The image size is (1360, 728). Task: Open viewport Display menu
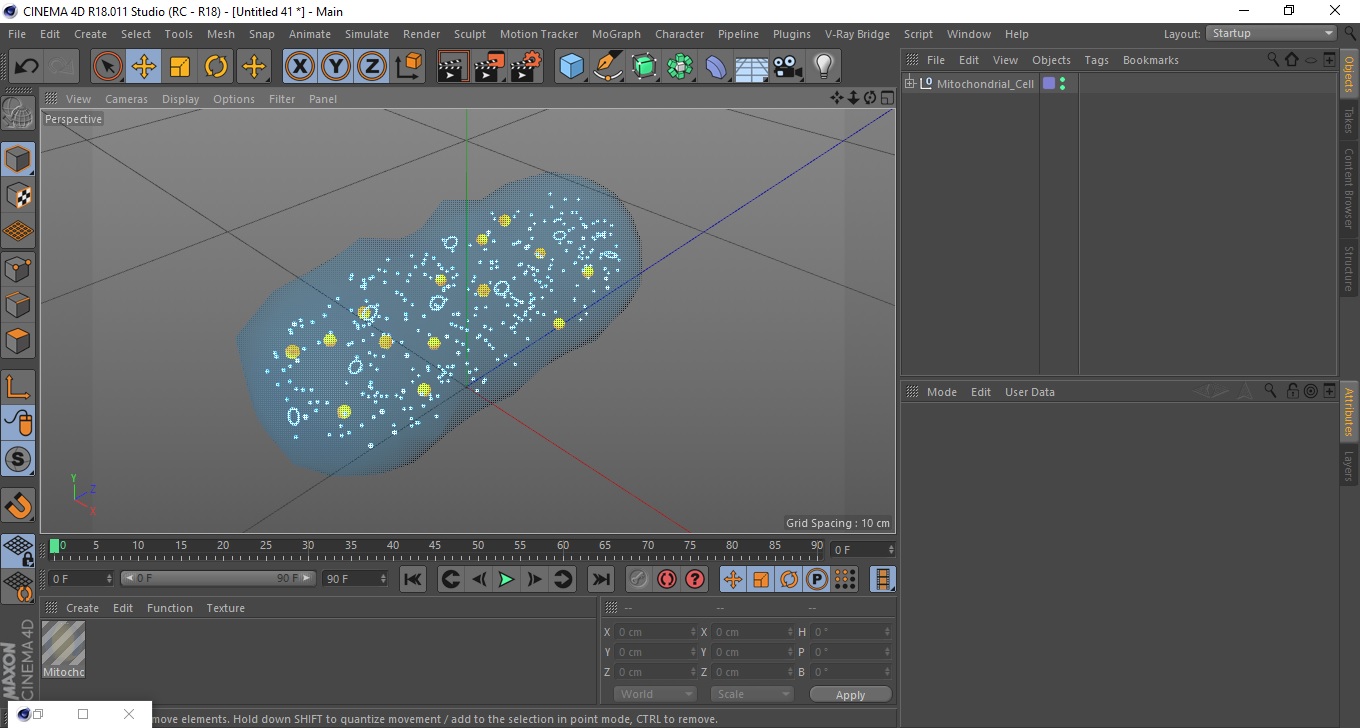click(x=180, y=99)
